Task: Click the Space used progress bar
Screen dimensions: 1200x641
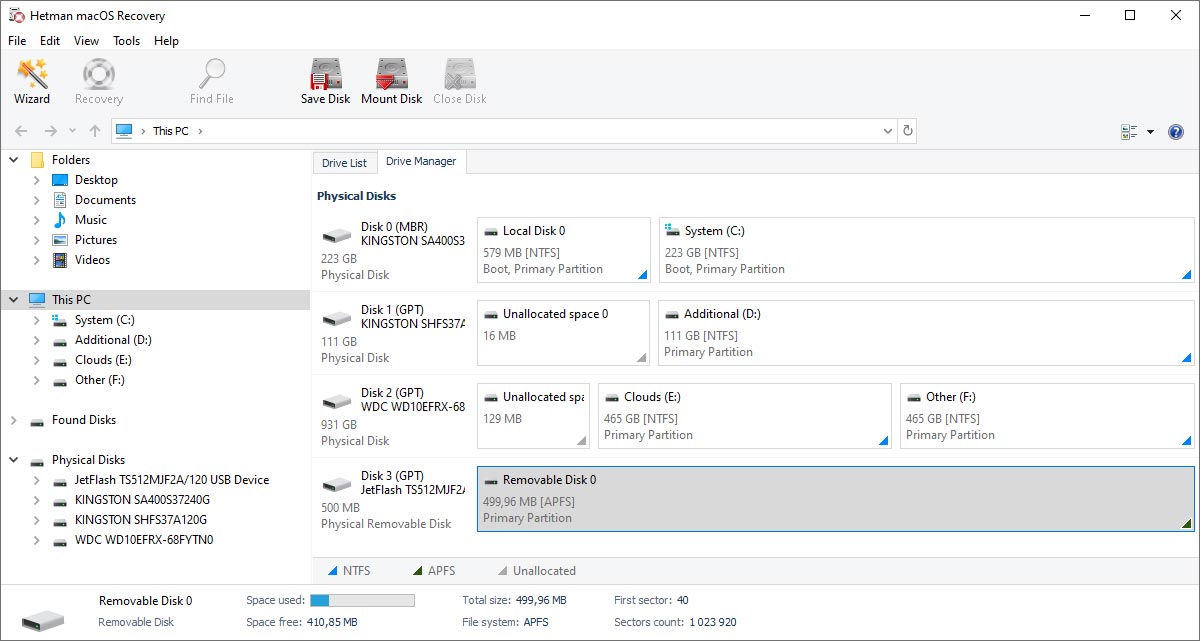Action: (x=362, y=600)
